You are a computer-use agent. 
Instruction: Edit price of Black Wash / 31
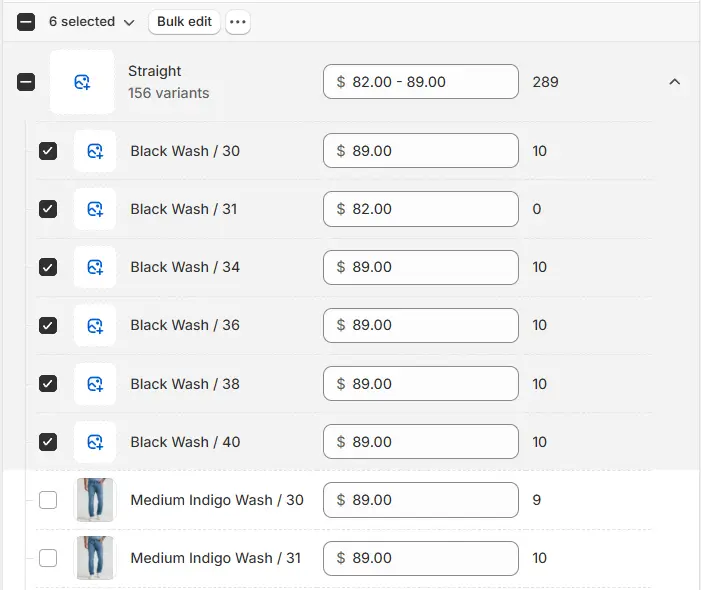(x=421, y=209)
